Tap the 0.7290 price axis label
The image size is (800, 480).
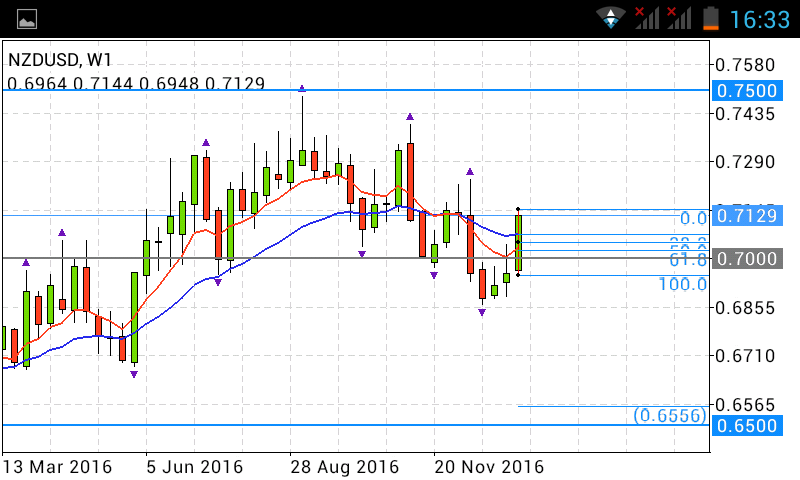point(745,162)
